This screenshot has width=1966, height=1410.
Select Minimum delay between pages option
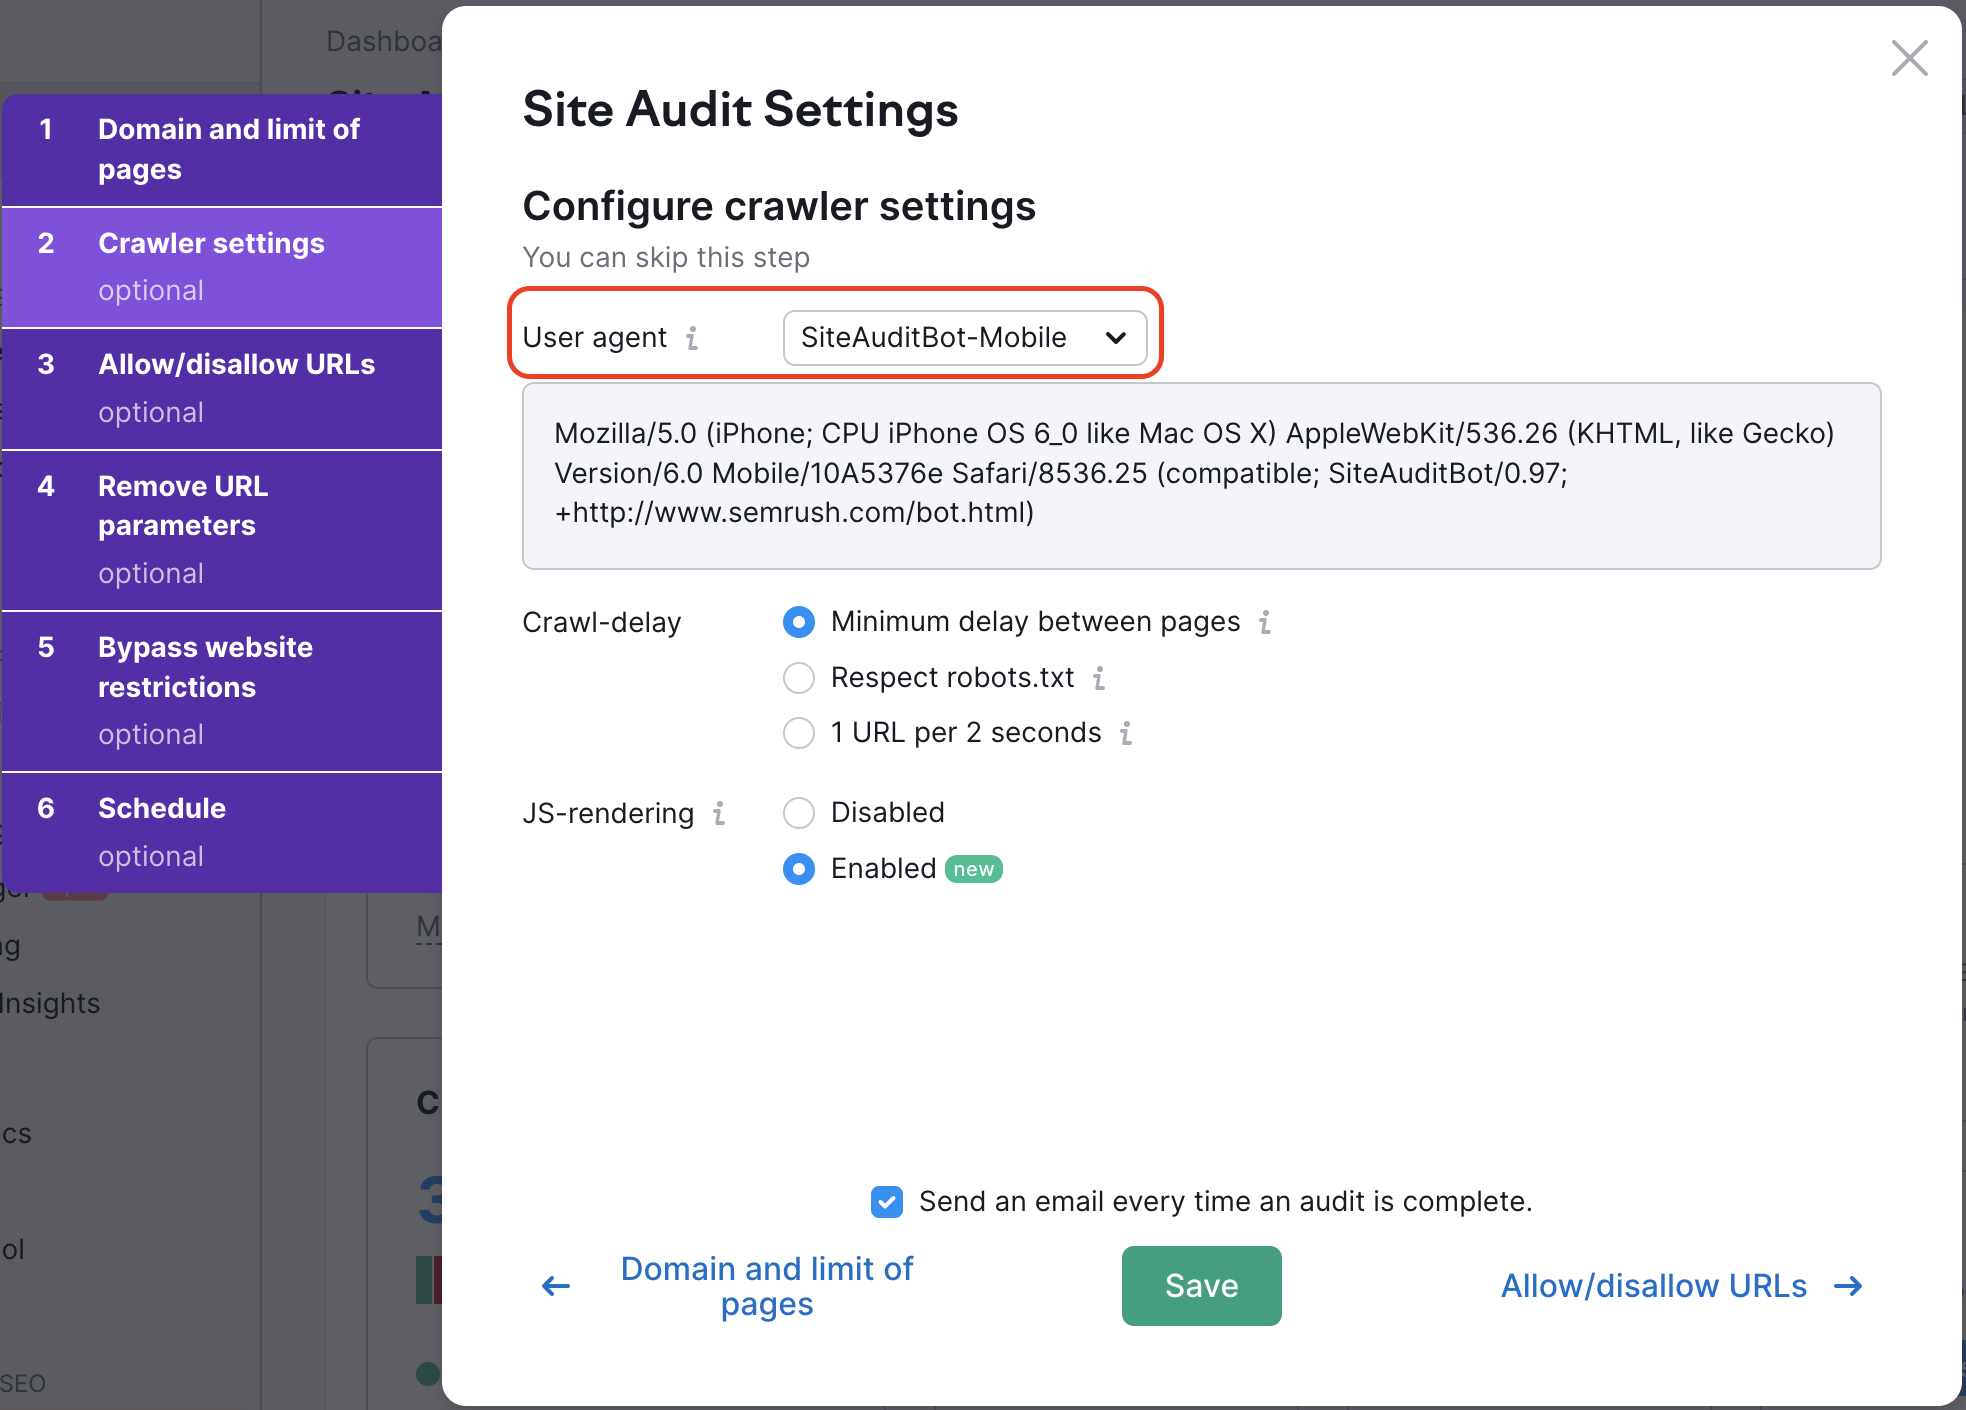click(x=799, y=622)
